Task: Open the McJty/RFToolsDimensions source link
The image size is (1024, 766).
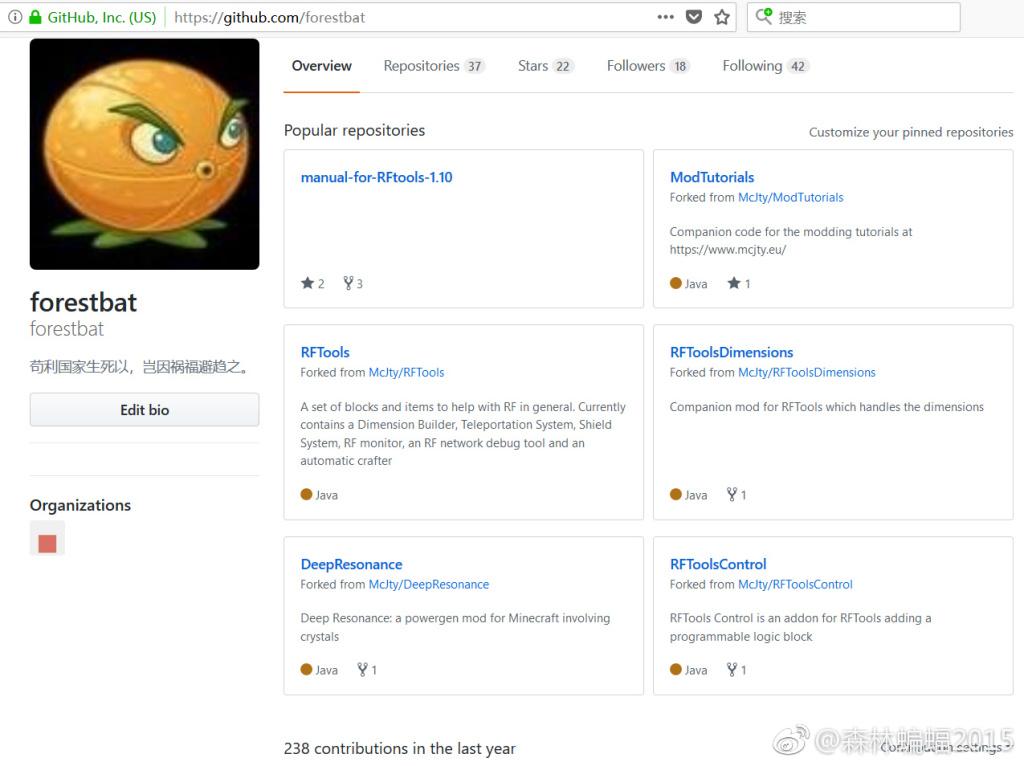Action: (807, 372)
